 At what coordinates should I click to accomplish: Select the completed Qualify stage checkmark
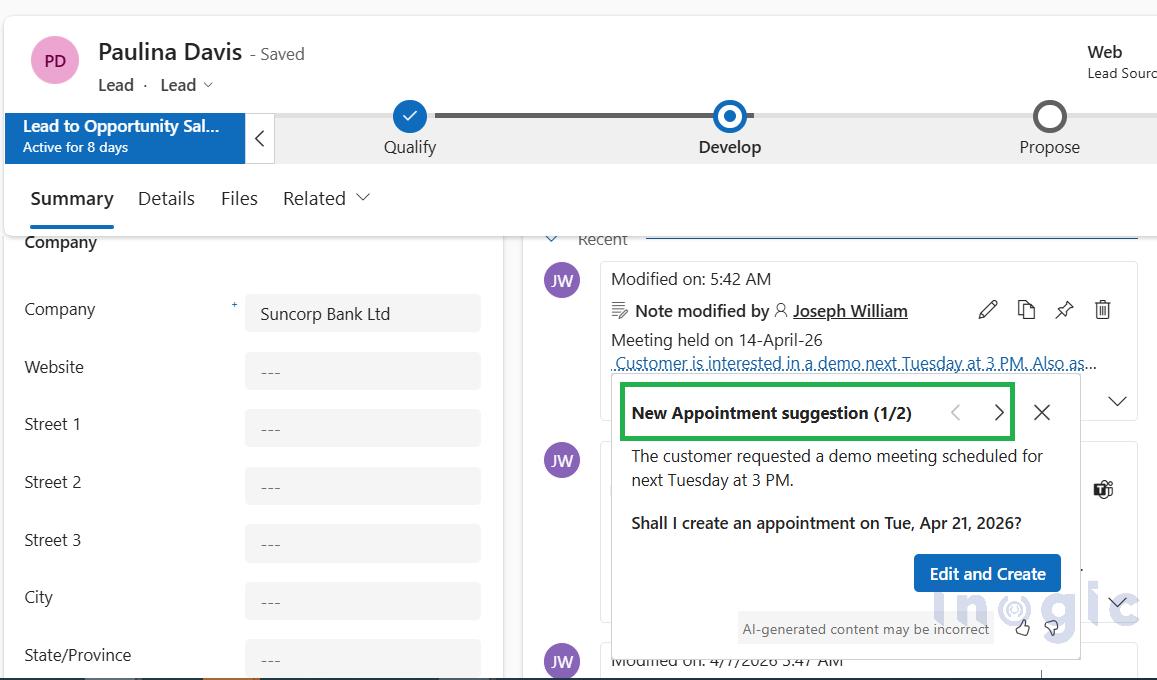tap(409, 116)
